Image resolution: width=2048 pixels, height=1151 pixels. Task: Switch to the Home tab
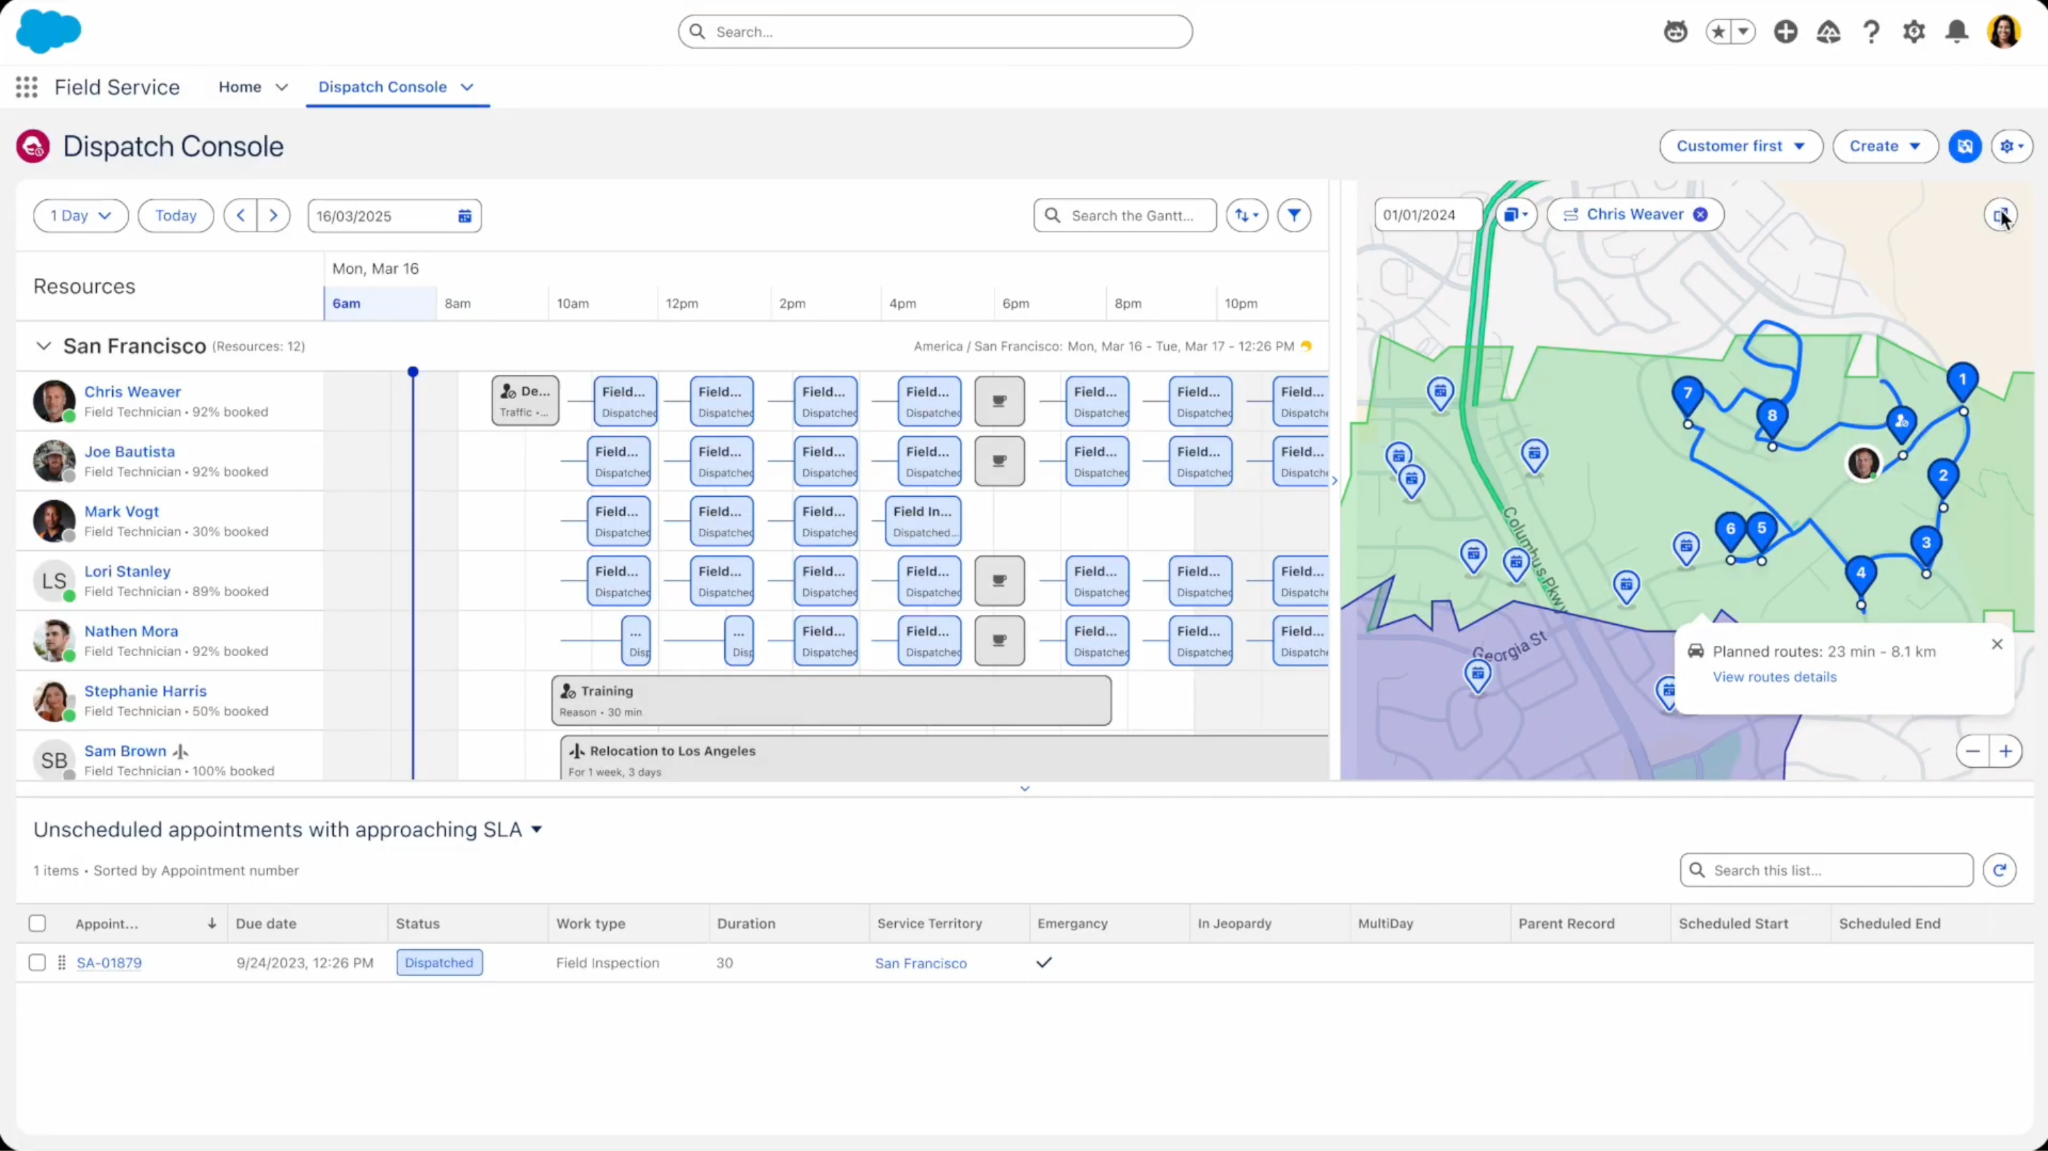240,87
